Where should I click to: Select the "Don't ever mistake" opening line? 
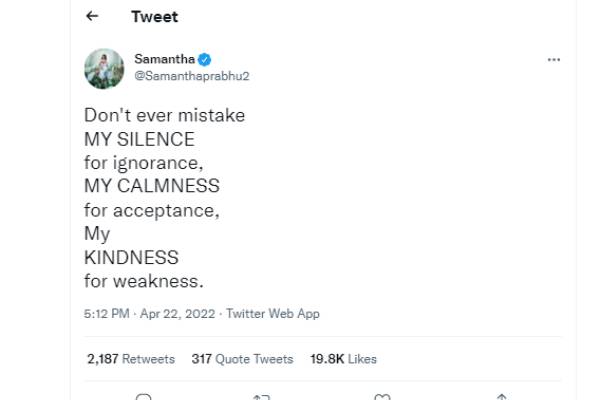[164, 115]
